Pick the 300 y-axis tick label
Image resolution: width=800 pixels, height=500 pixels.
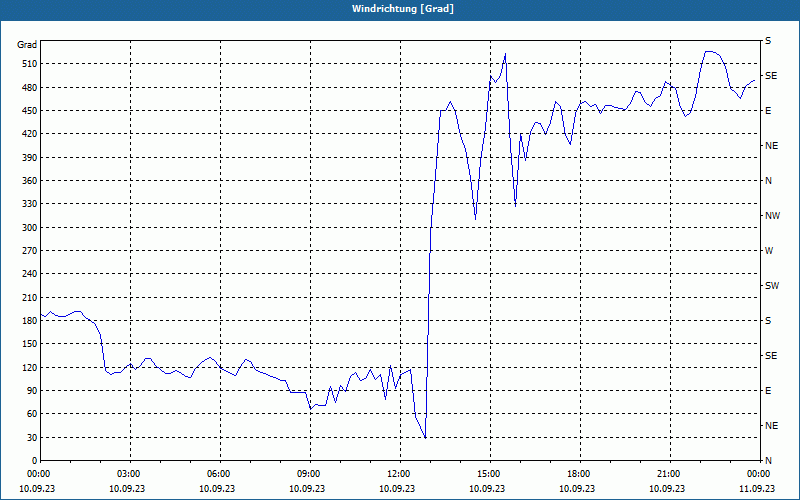click(31, 227)
